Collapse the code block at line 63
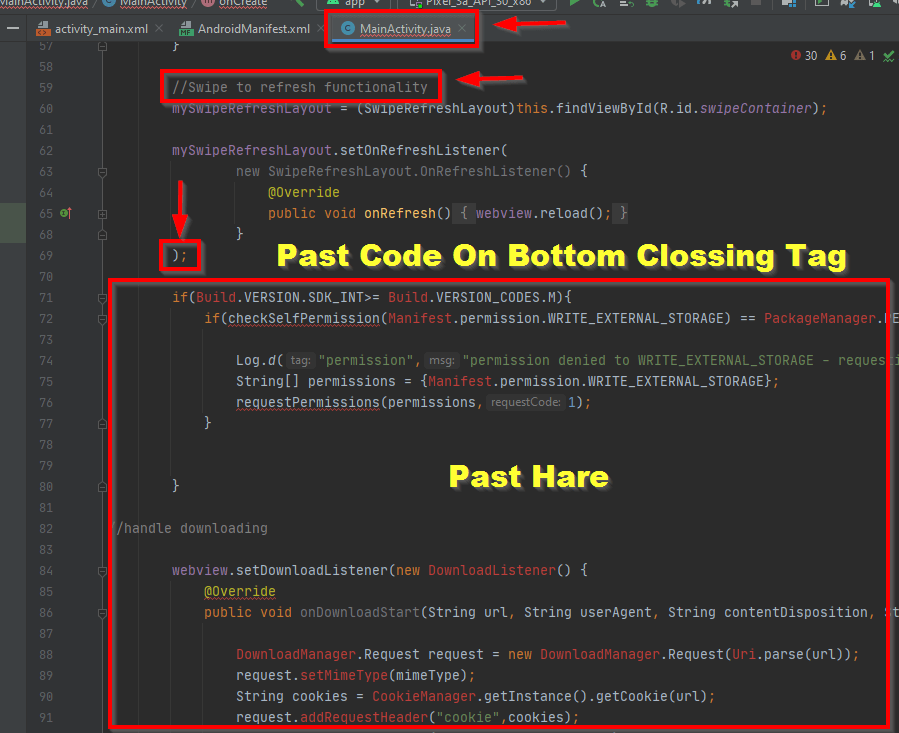 tap(103, 172)
